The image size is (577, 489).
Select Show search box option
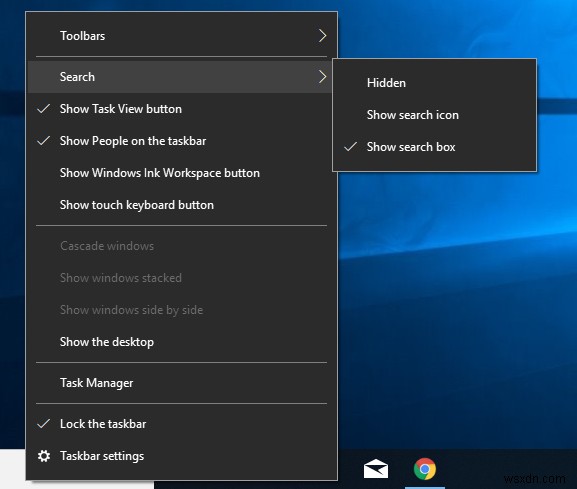[434, 147]
